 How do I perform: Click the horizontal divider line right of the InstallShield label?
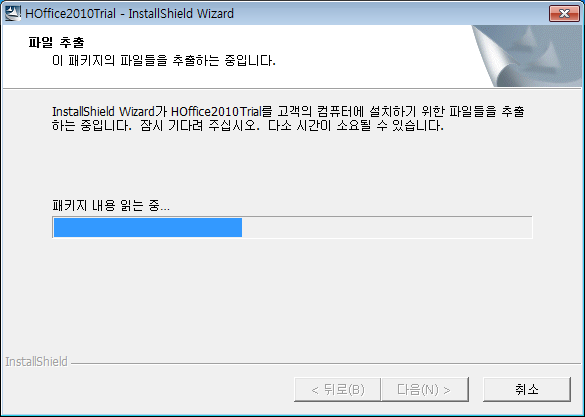click(x=326, y=363)
